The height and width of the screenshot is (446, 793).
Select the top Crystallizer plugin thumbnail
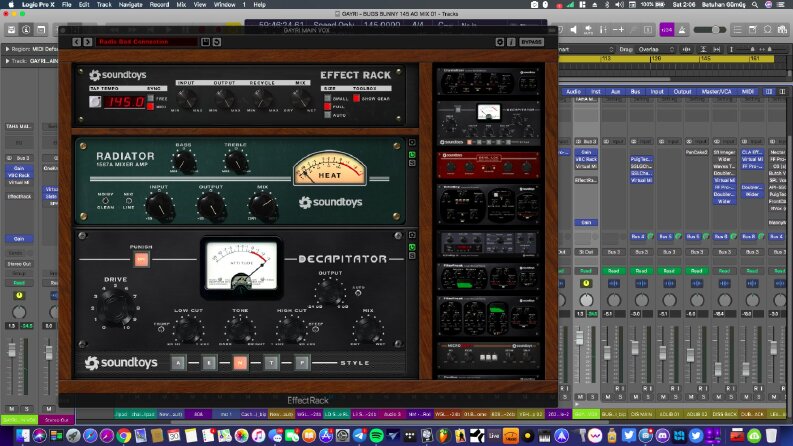[x=488, y=81]
